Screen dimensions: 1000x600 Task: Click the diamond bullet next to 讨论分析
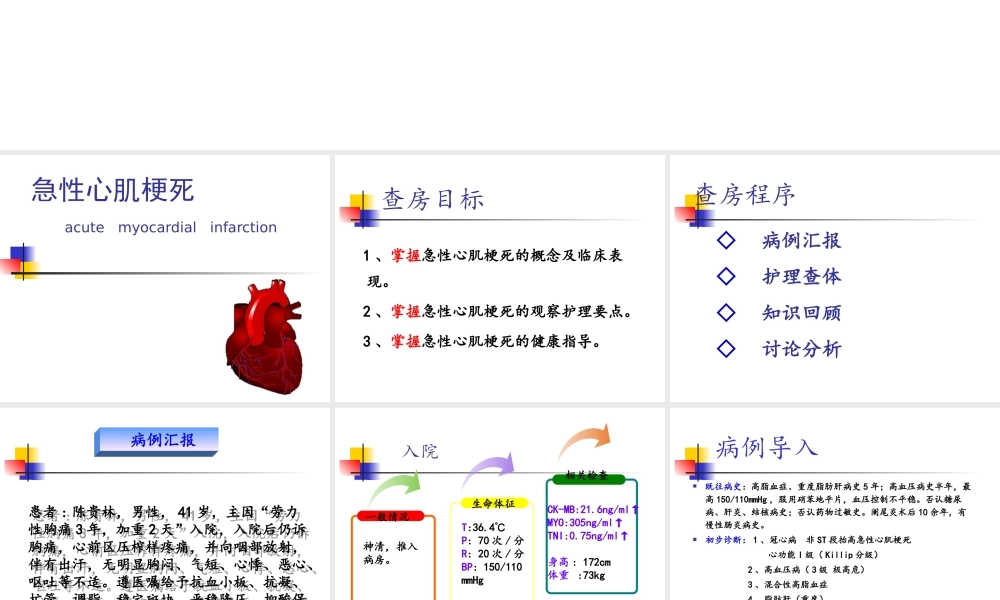(726, 348)
